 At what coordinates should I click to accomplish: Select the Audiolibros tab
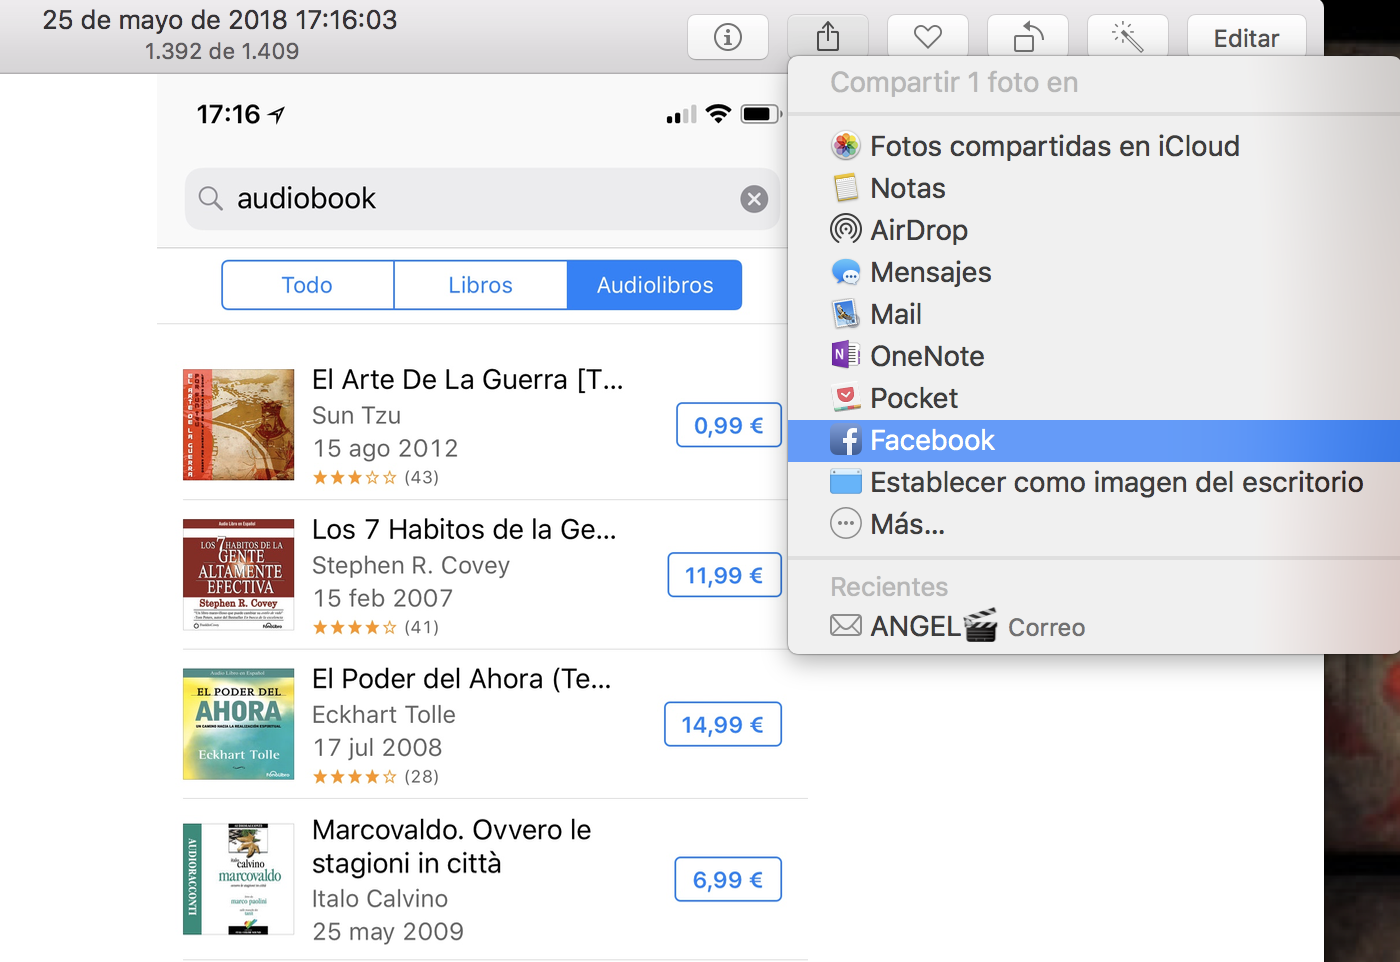pos(655,285)
